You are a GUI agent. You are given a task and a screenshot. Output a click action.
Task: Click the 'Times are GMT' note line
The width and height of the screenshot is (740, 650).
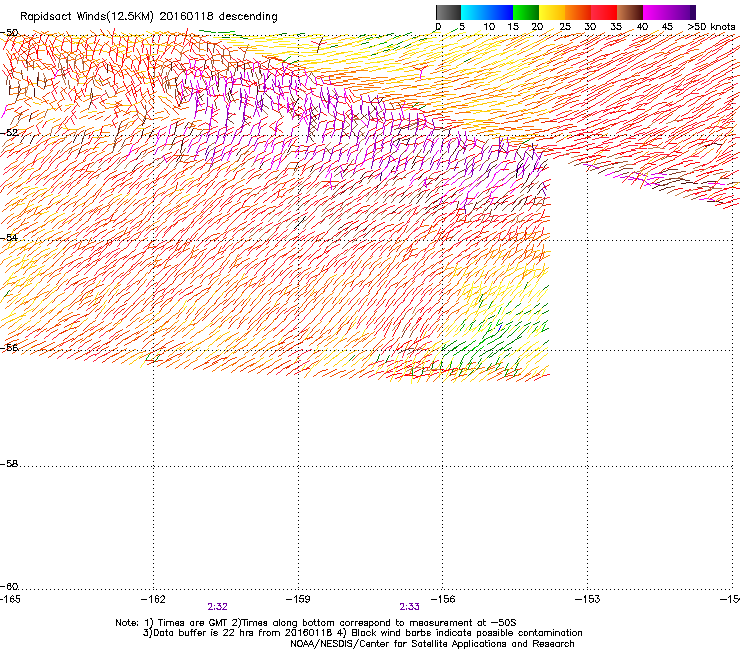316,623
